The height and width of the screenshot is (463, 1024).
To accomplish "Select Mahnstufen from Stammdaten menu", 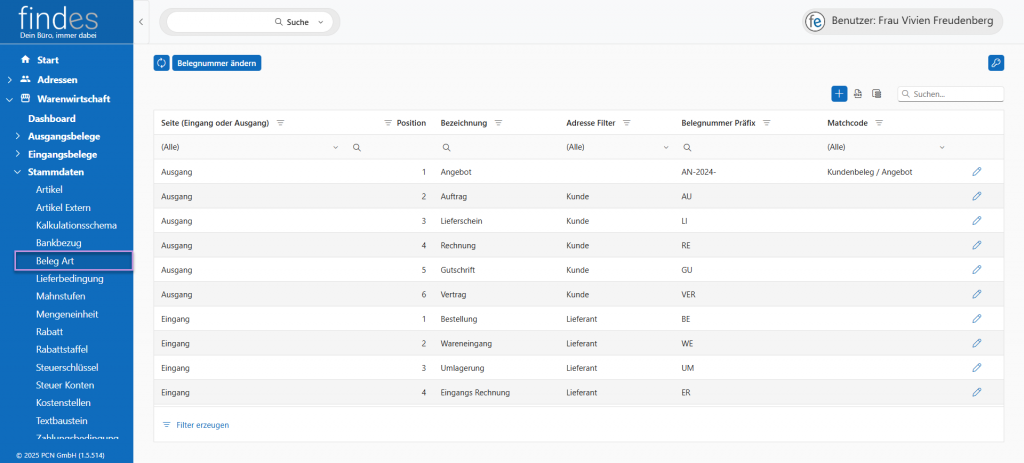I will pos(61,296).
